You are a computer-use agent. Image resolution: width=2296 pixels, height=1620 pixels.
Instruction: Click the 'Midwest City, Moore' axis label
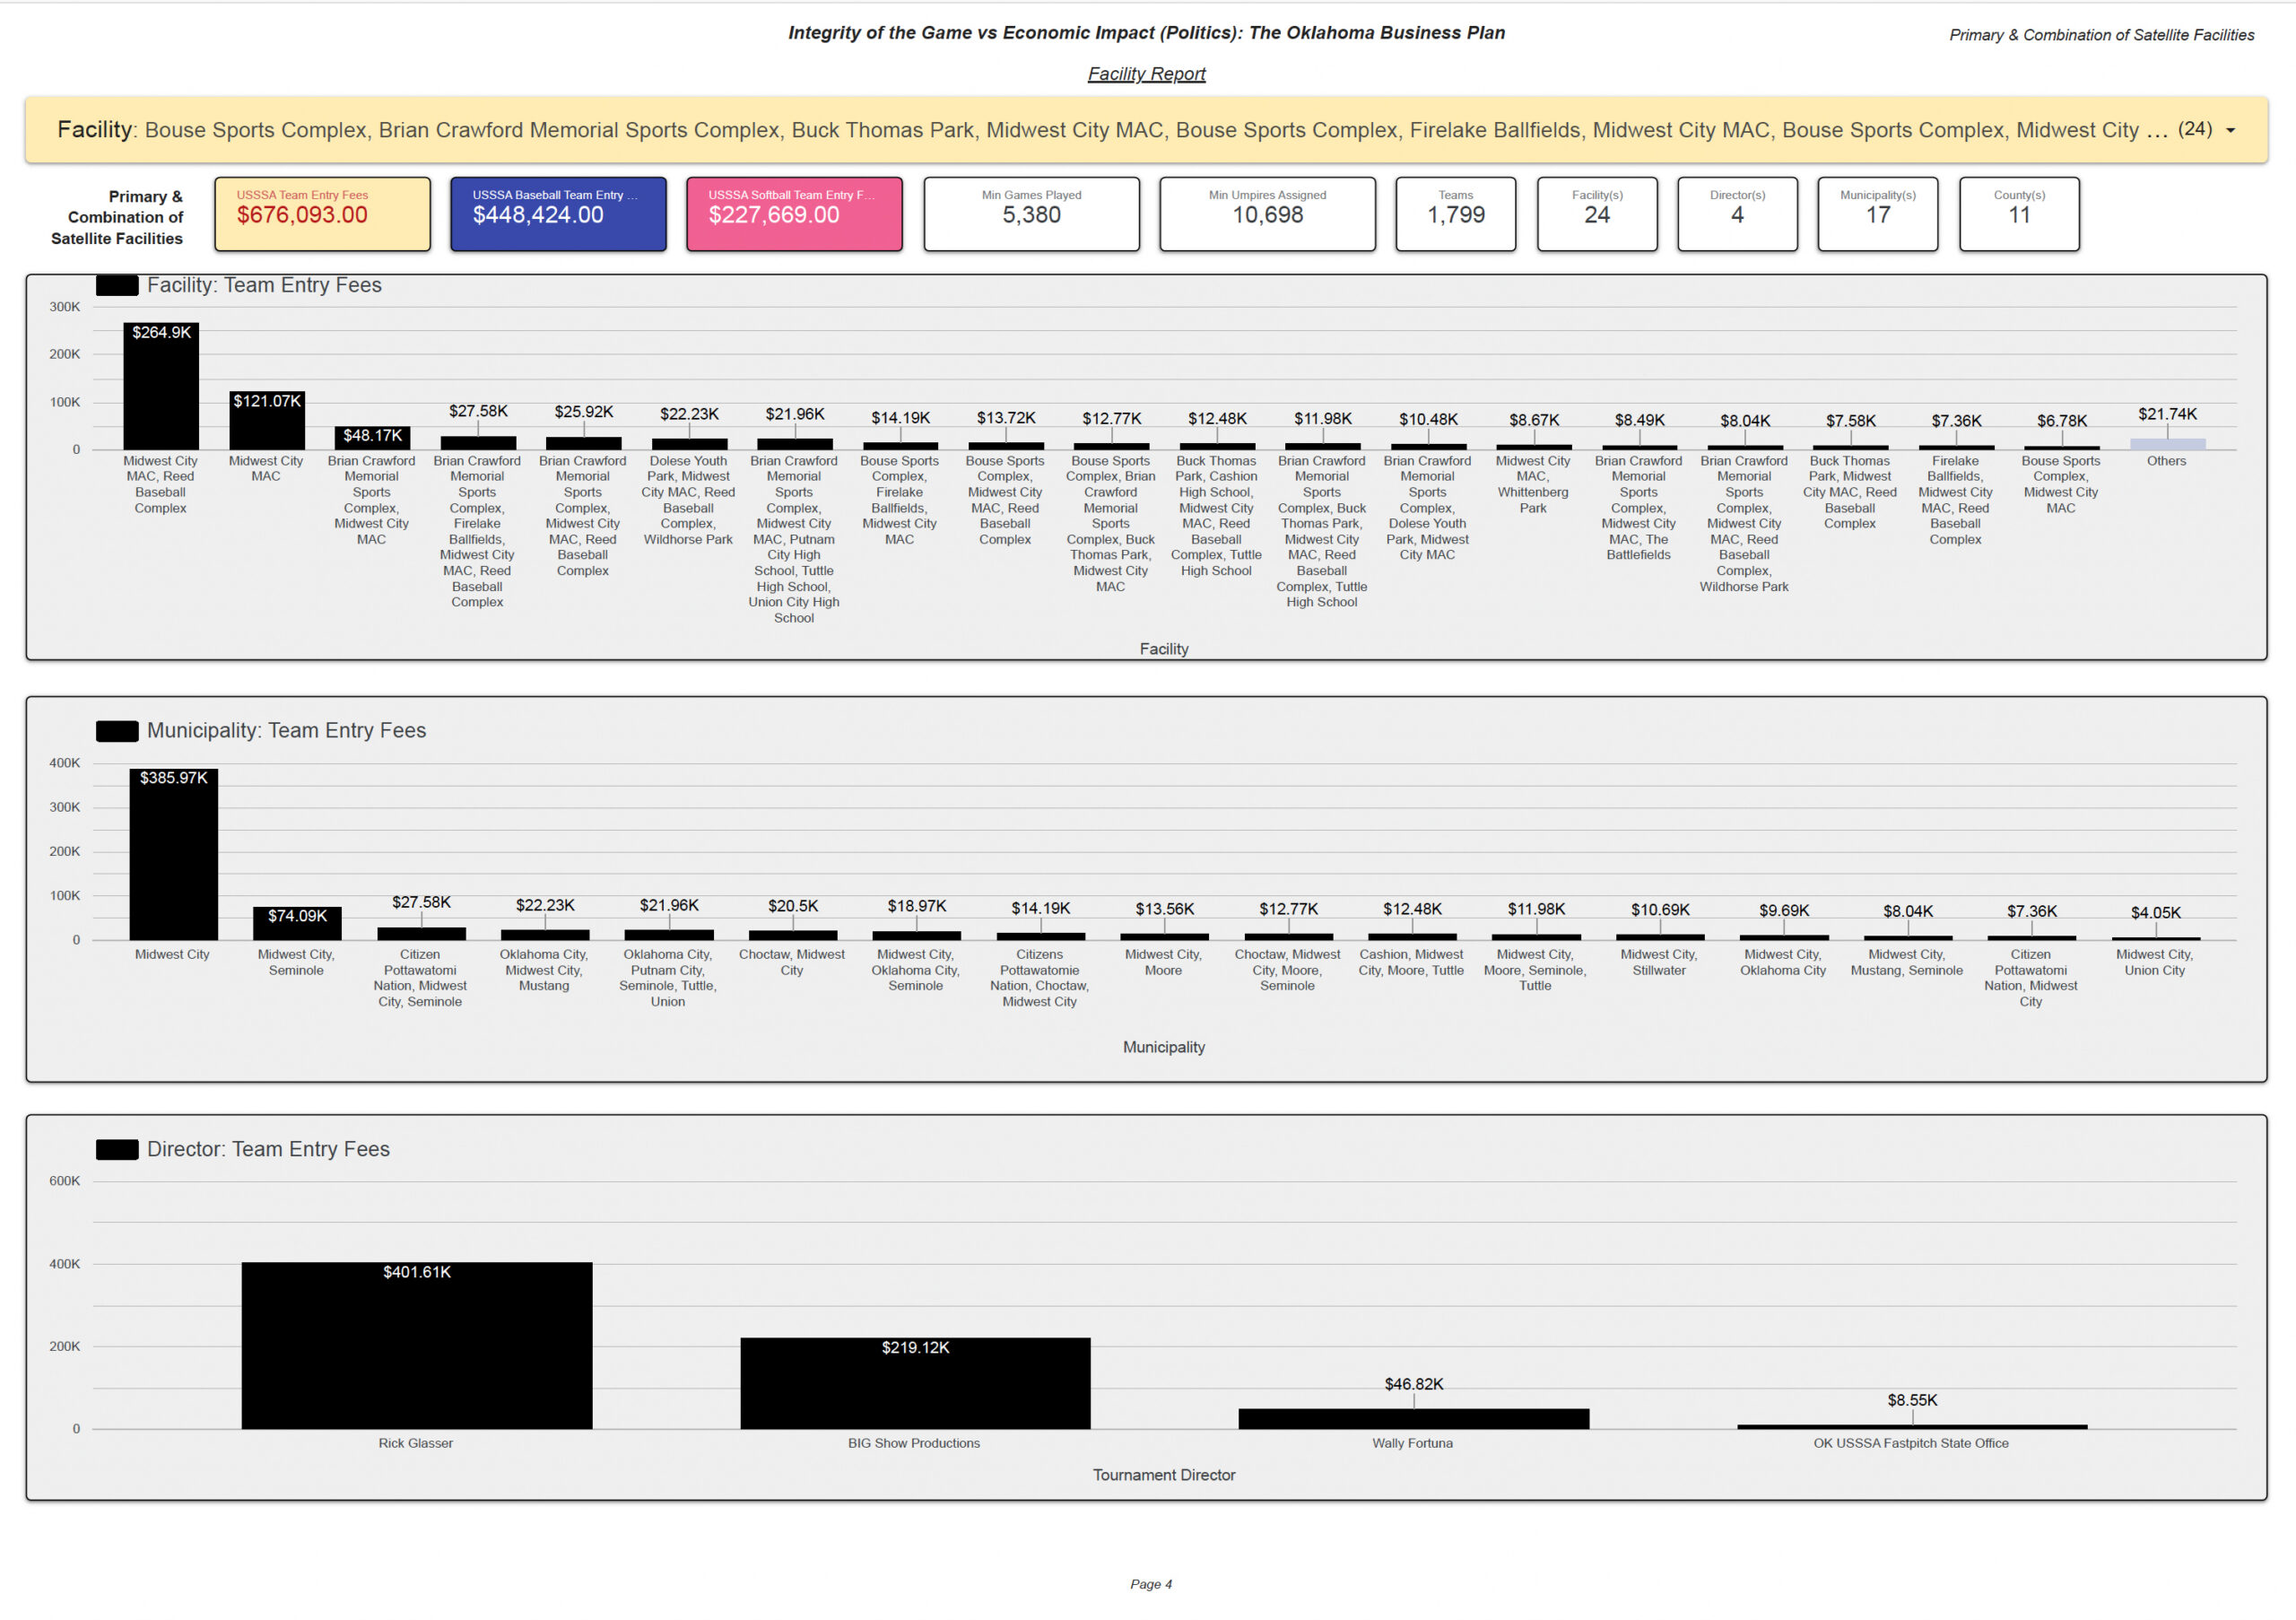click(x=1163, y=962)
